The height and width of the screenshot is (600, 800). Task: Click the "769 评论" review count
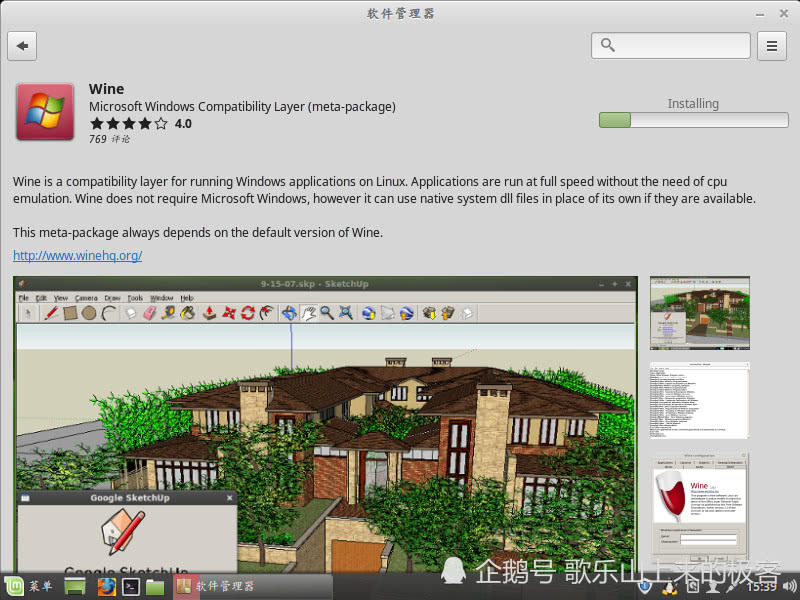[x=109, y=139]
